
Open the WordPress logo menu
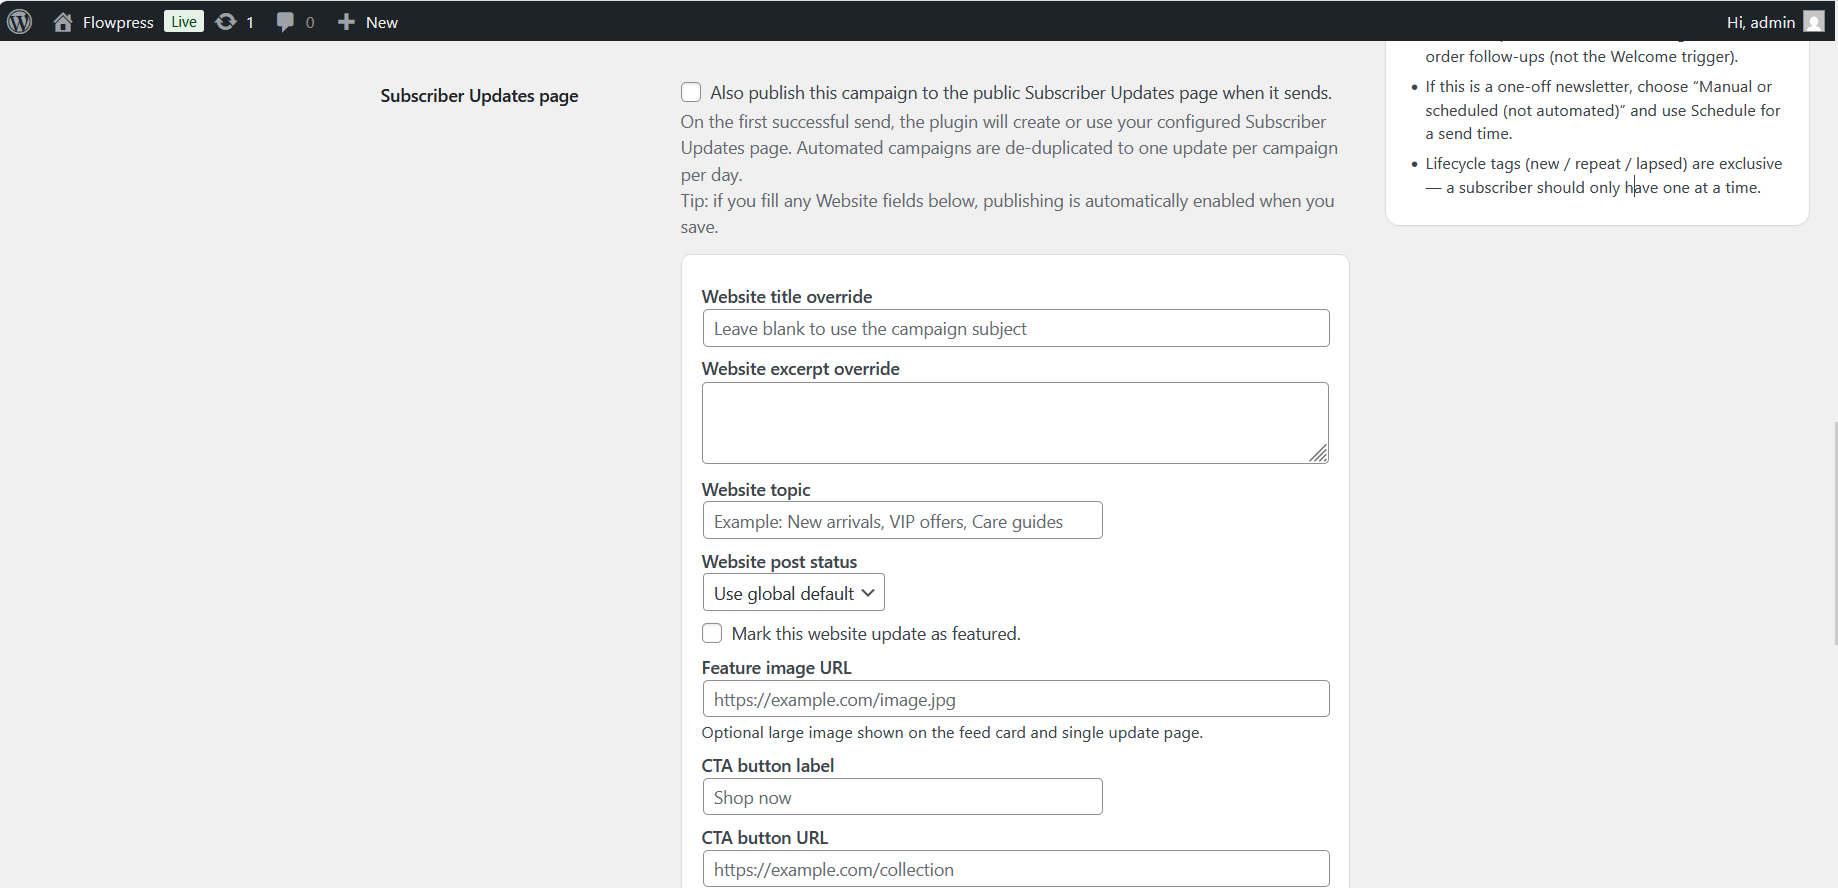click(20, 22)
